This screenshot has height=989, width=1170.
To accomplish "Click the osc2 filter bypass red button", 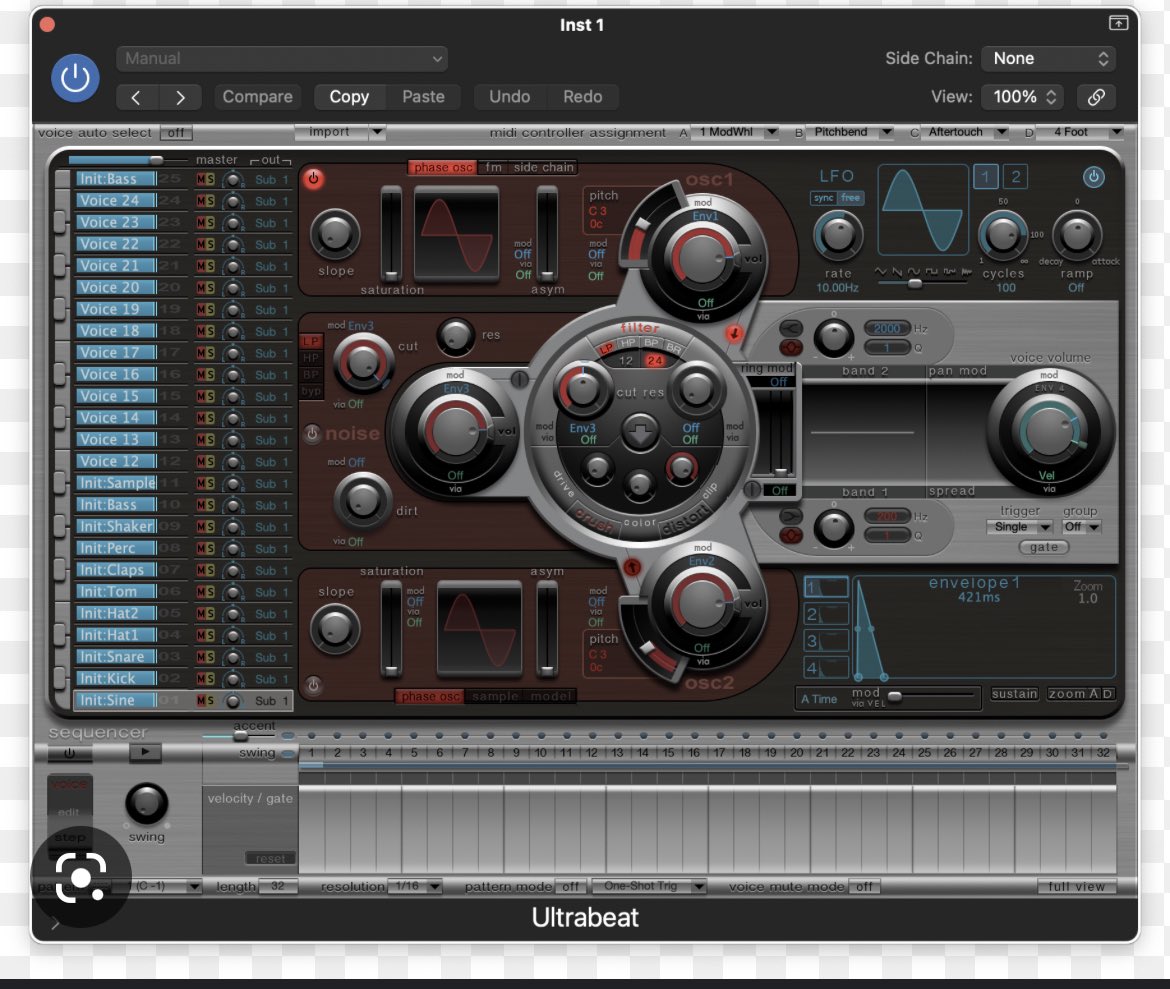I will [x=632, y=567].
